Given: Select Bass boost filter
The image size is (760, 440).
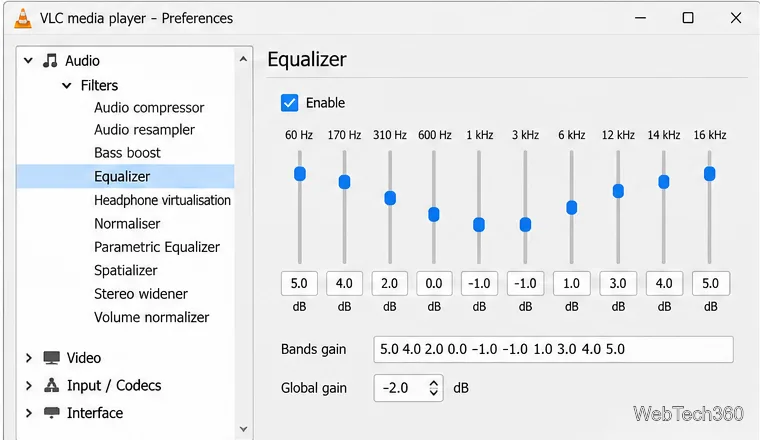Looking at the screenshot, I should [127, 153].
